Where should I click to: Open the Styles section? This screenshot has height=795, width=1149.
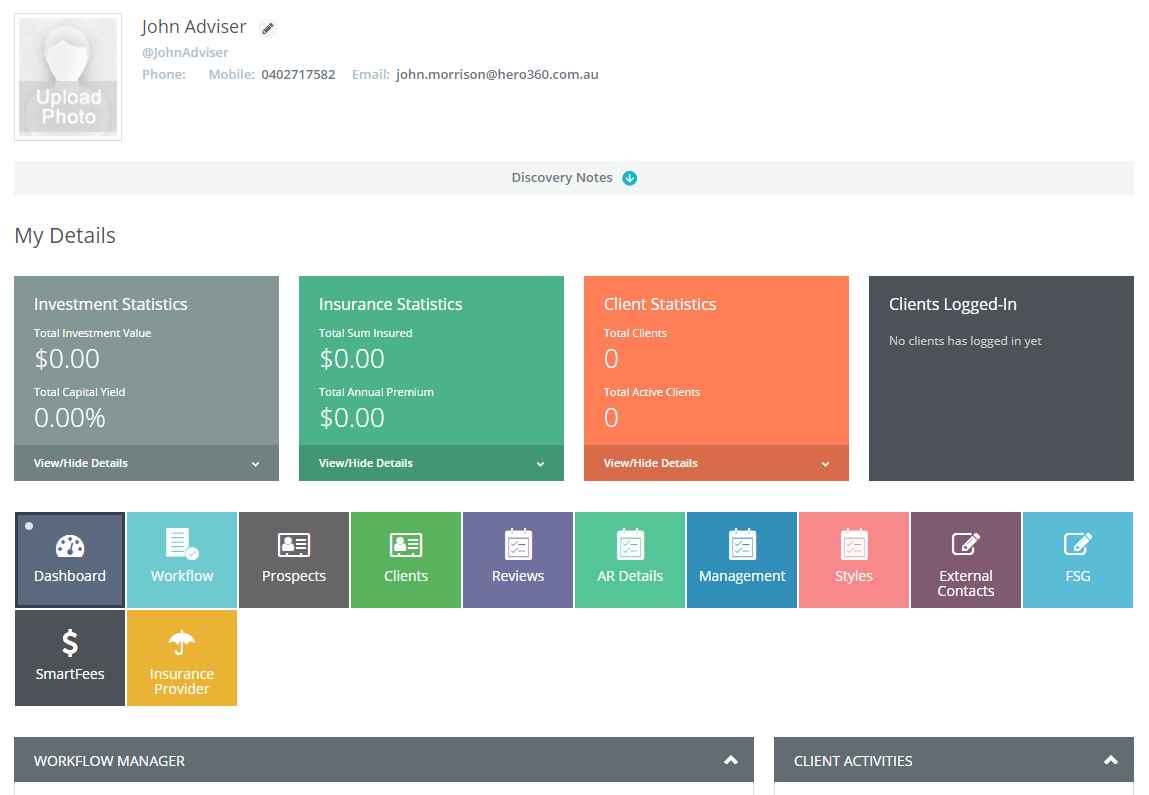click(x=853, y=558)
